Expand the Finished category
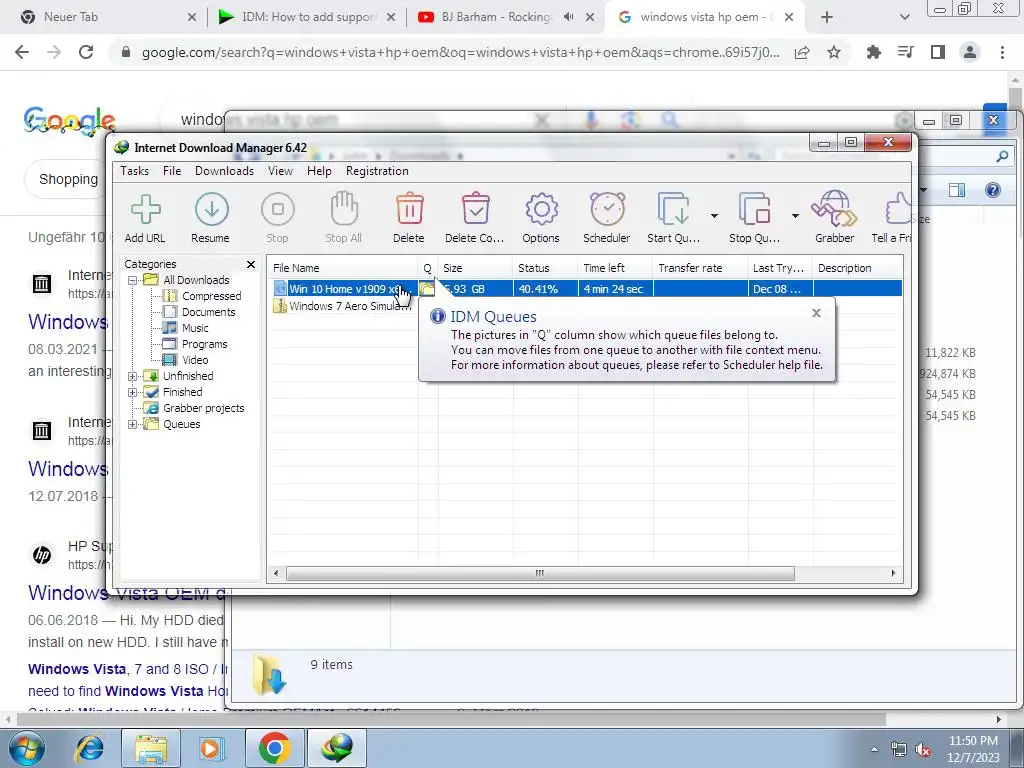1024x768 pixels. pos(133,392)
